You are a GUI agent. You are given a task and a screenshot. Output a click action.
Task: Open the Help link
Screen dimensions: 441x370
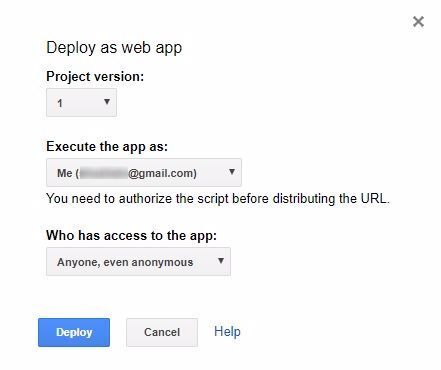[227, 332]
